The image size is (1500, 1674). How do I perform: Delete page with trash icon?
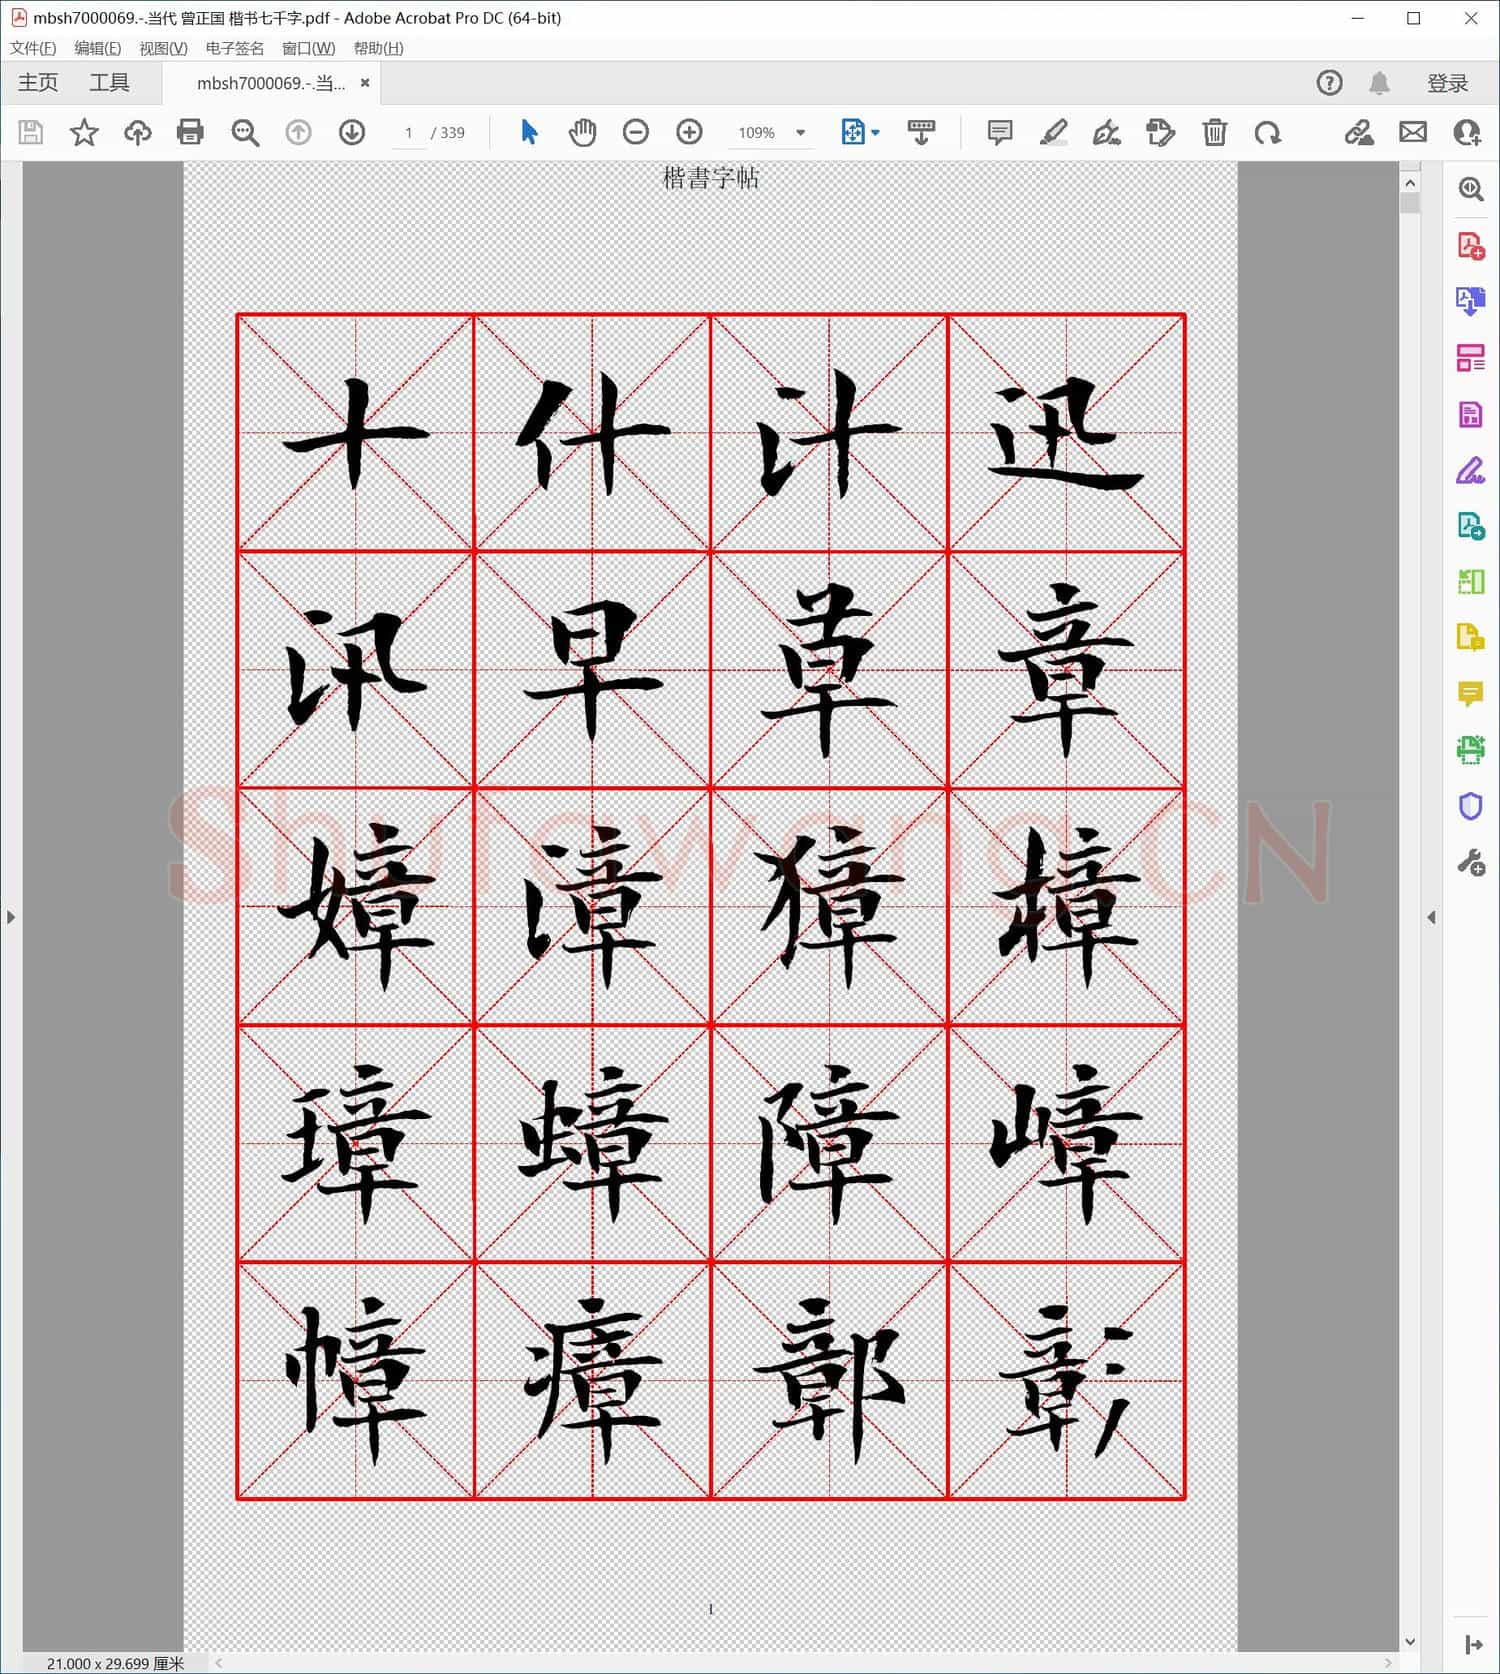(x=1214, y=132)
